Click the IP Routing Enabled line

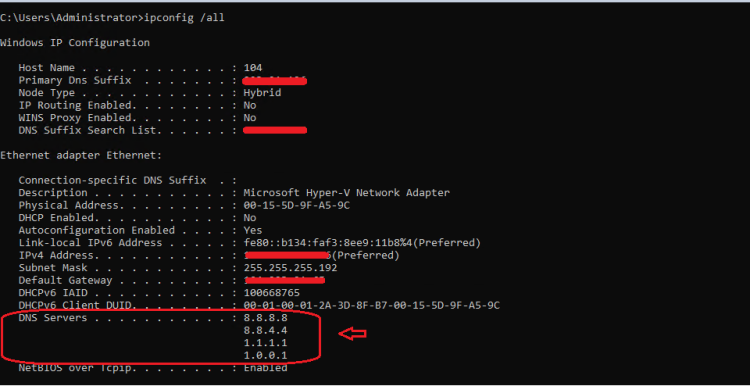[137, 105]
